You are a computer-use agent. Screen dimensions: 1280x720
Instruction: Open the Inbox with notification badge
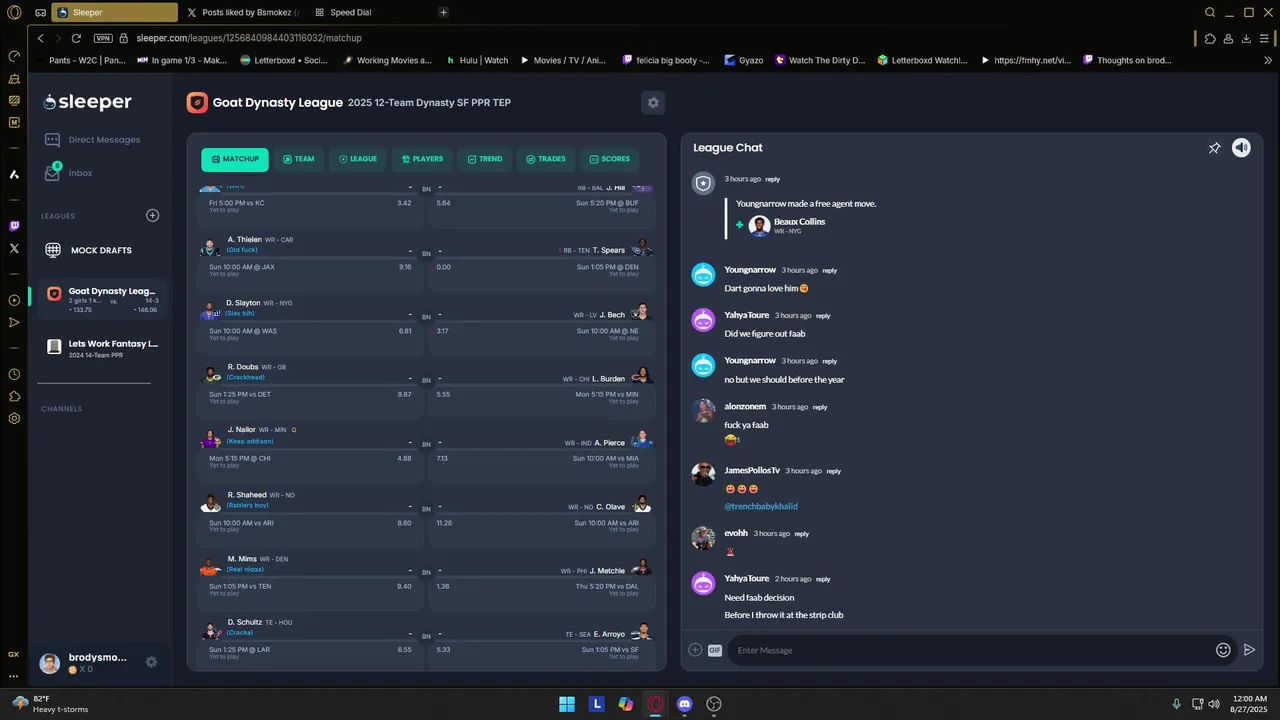[68, 173]
